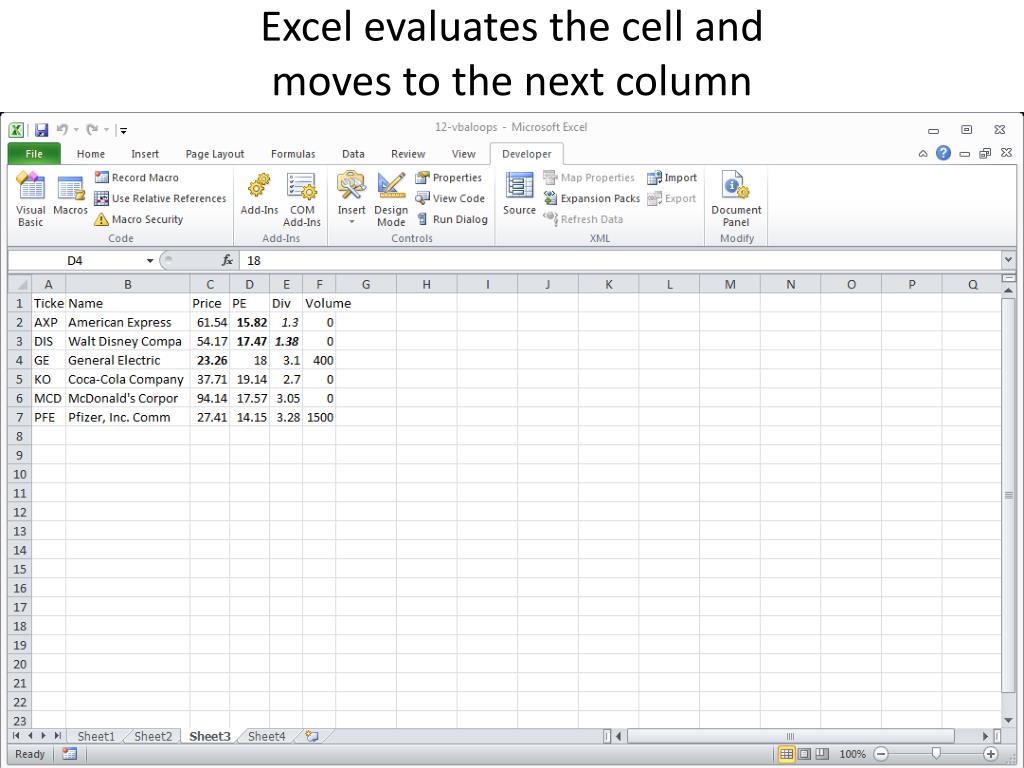Open the Undo history dropdown

[76, 129]
